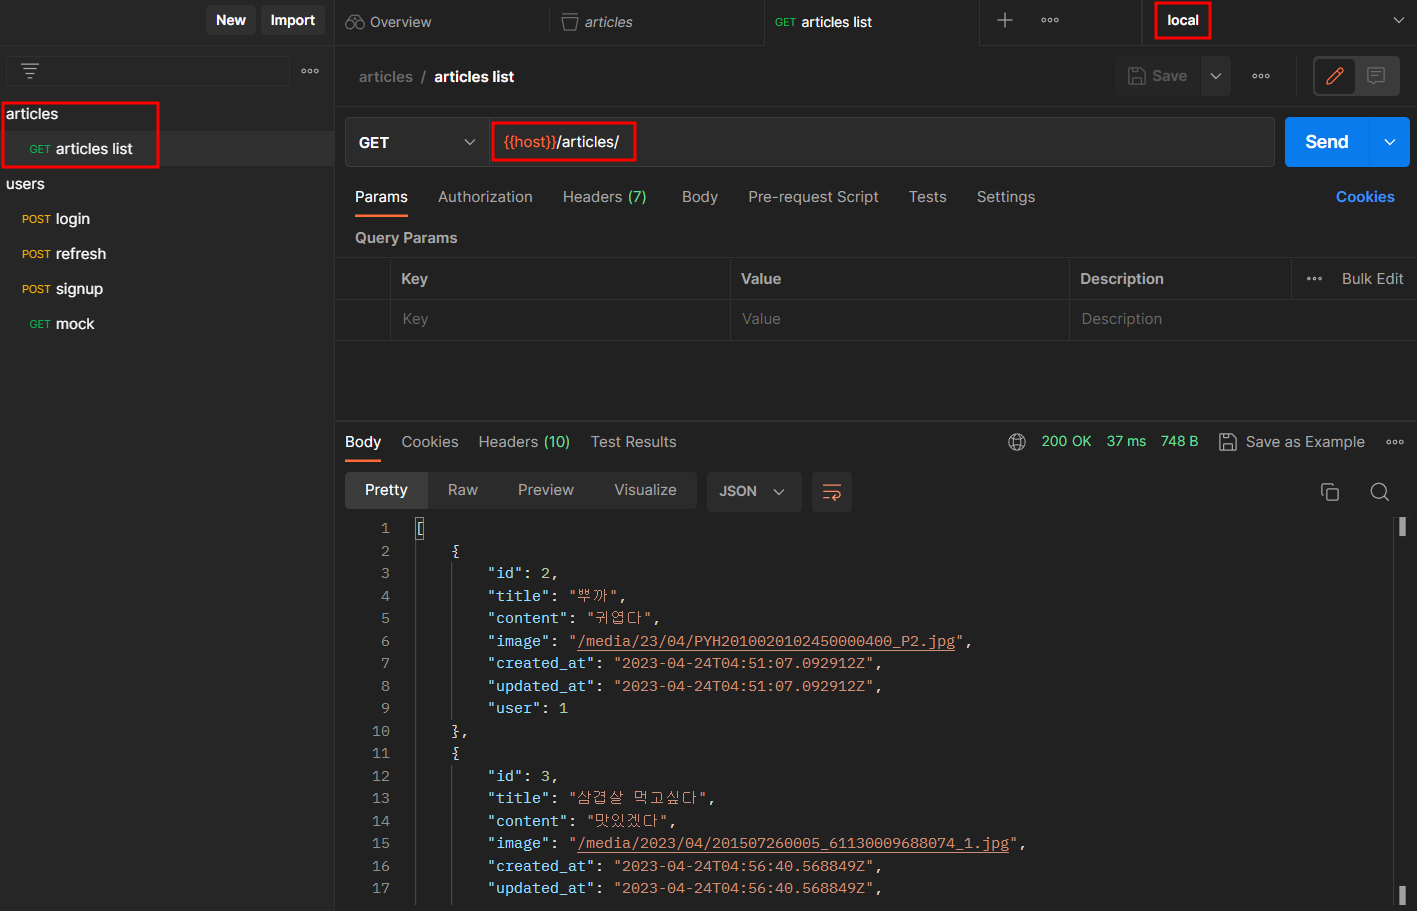Image resolution: width=1417 pixels, height=911 pixels.
Task: Switch response view to Preview
Action: (x=546, y=490)
